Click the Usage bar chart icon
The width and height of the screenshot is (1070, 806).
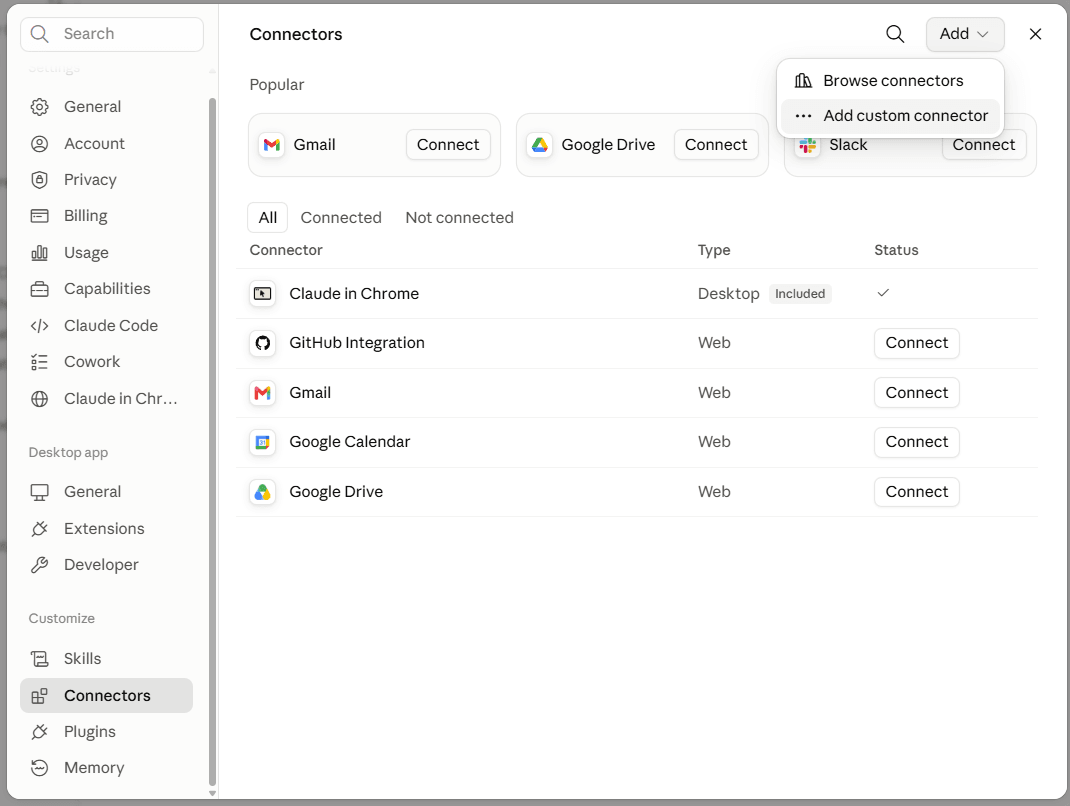coord(40,253)
